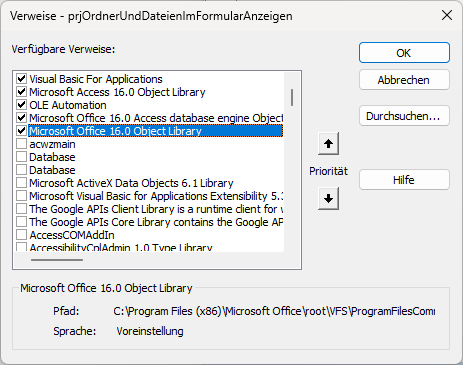463x365 pixels.
Task: Click Abbrechen to cancel dialog
Action: [x=404, y=80]
